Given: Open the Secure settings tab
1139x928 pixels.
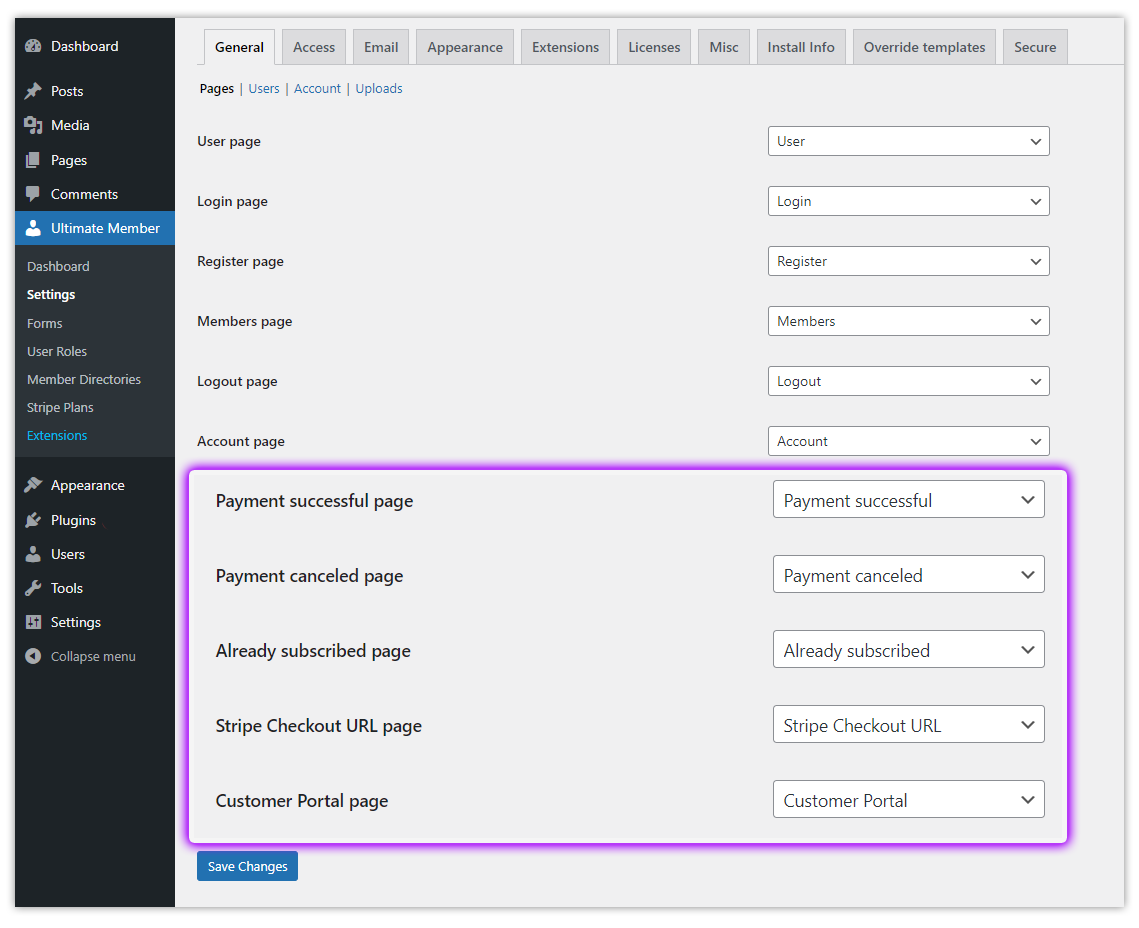Looking at the screenshot, I should pos(1035,46).
